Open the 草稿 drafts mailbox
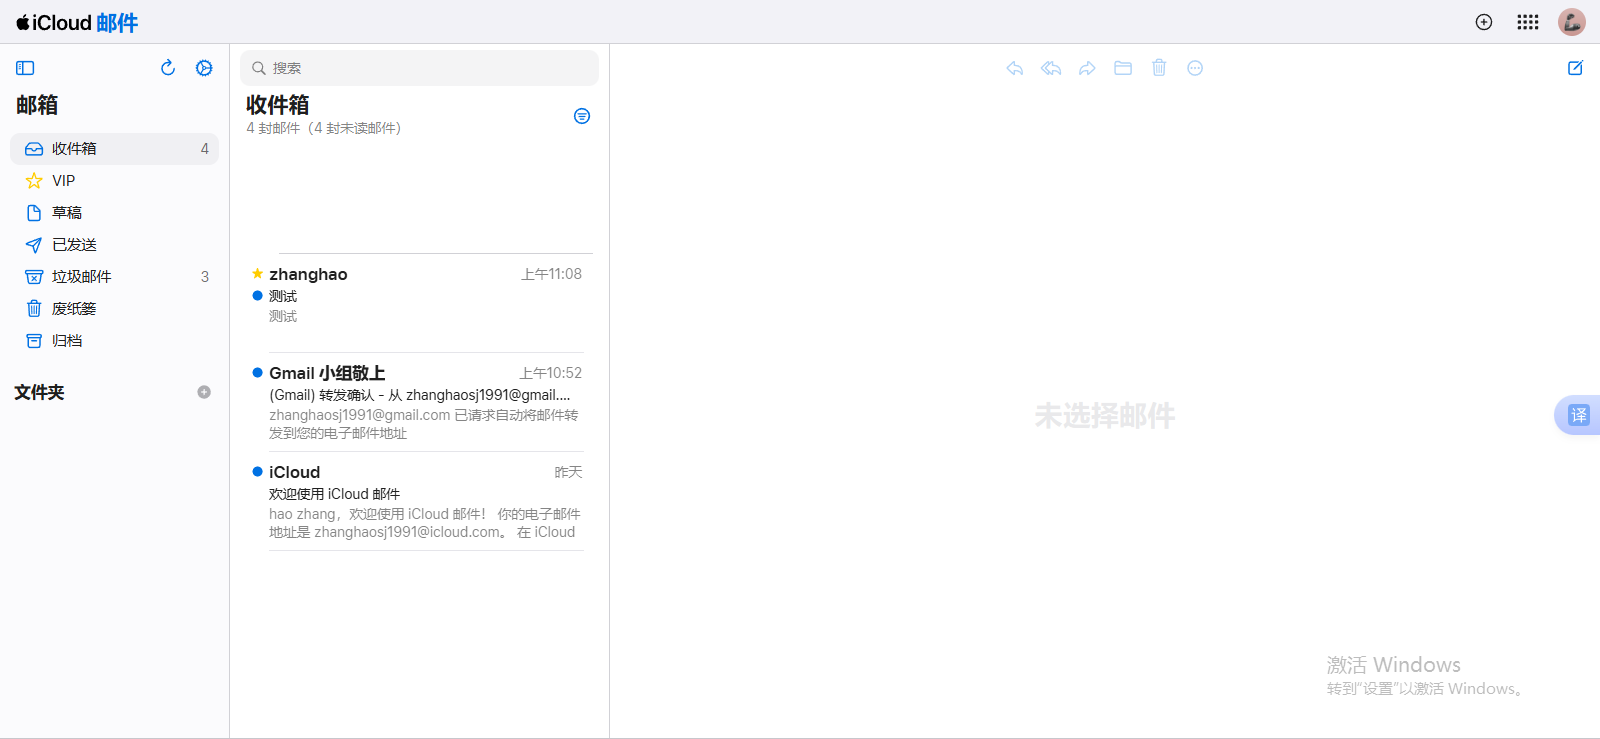This screenshot has height=739, width=1600. pyautogui.click(x=67, y=213)
